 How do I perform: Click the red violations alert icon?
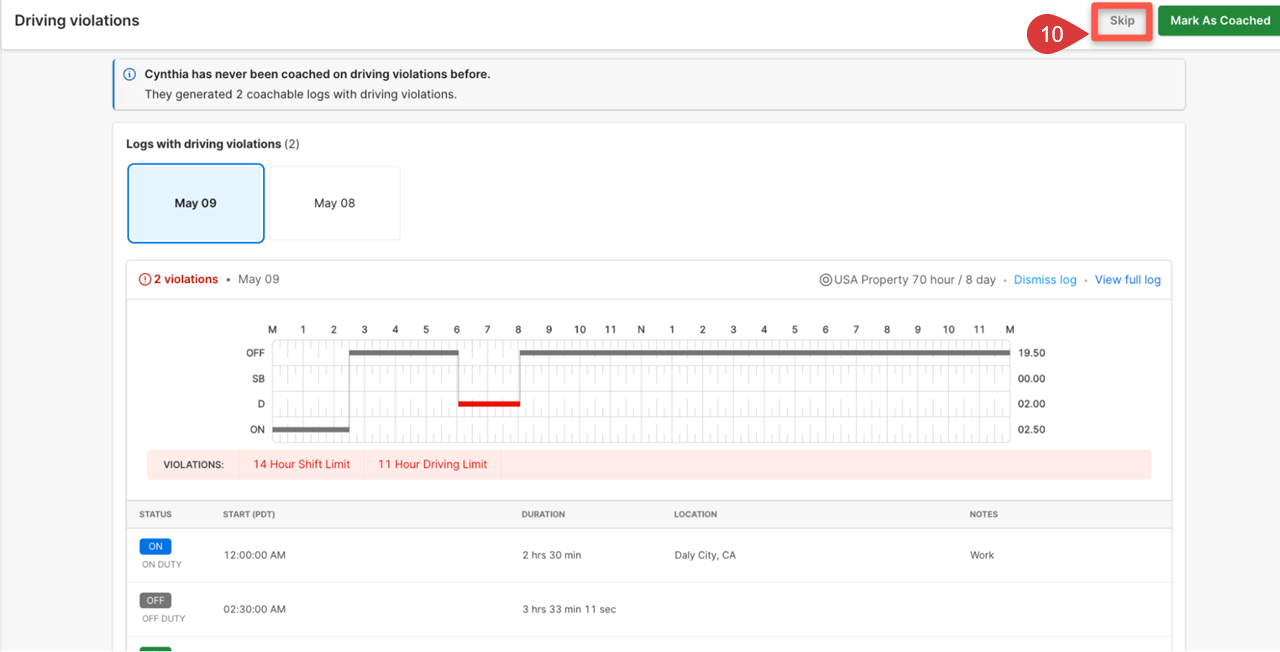tap(145, 280)
